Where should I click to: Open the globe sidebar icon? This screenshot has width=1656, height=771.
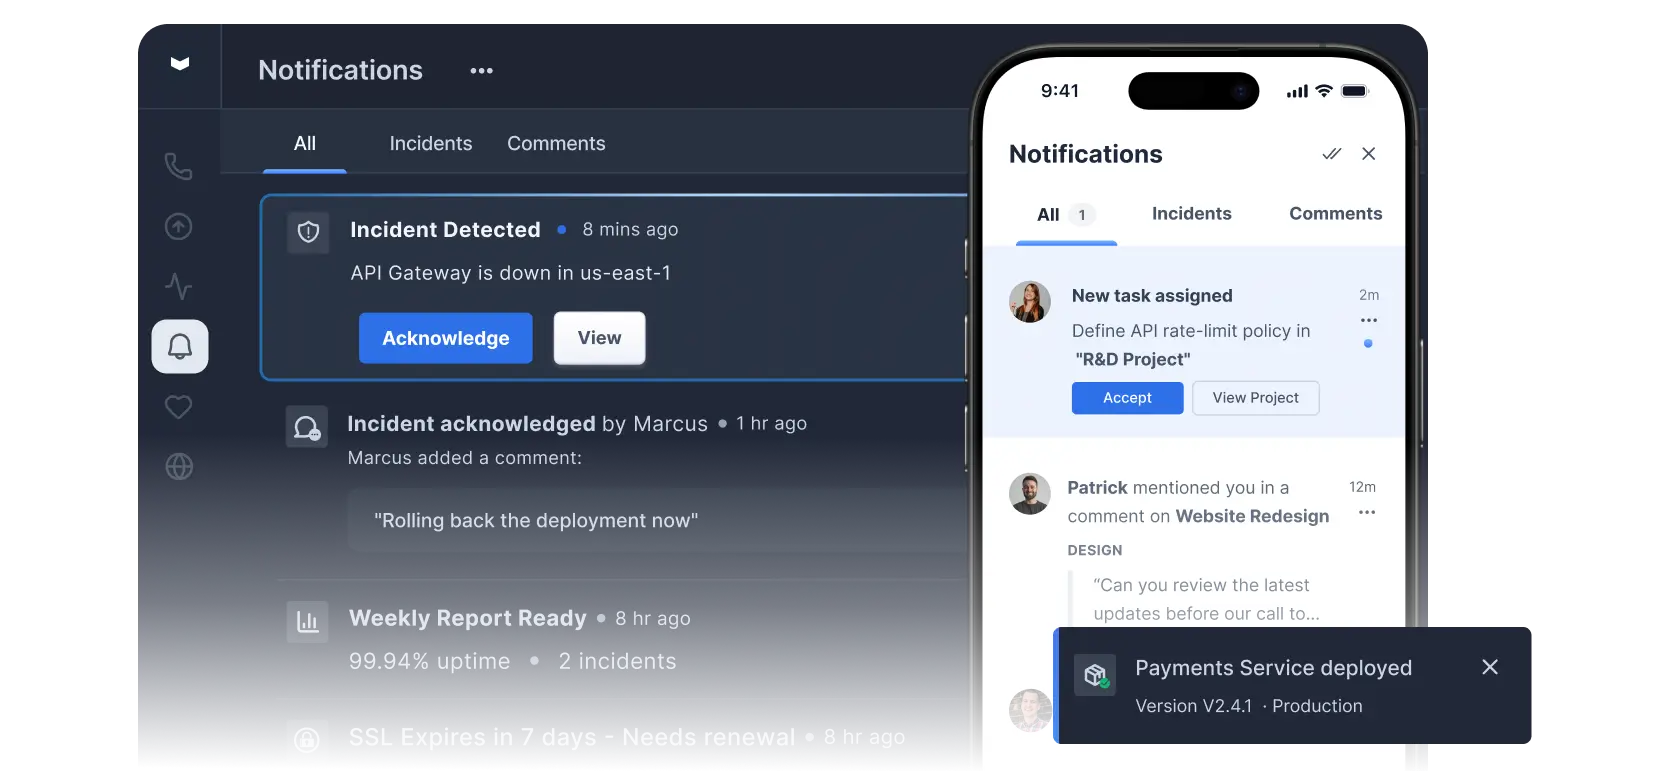[179, 467]
